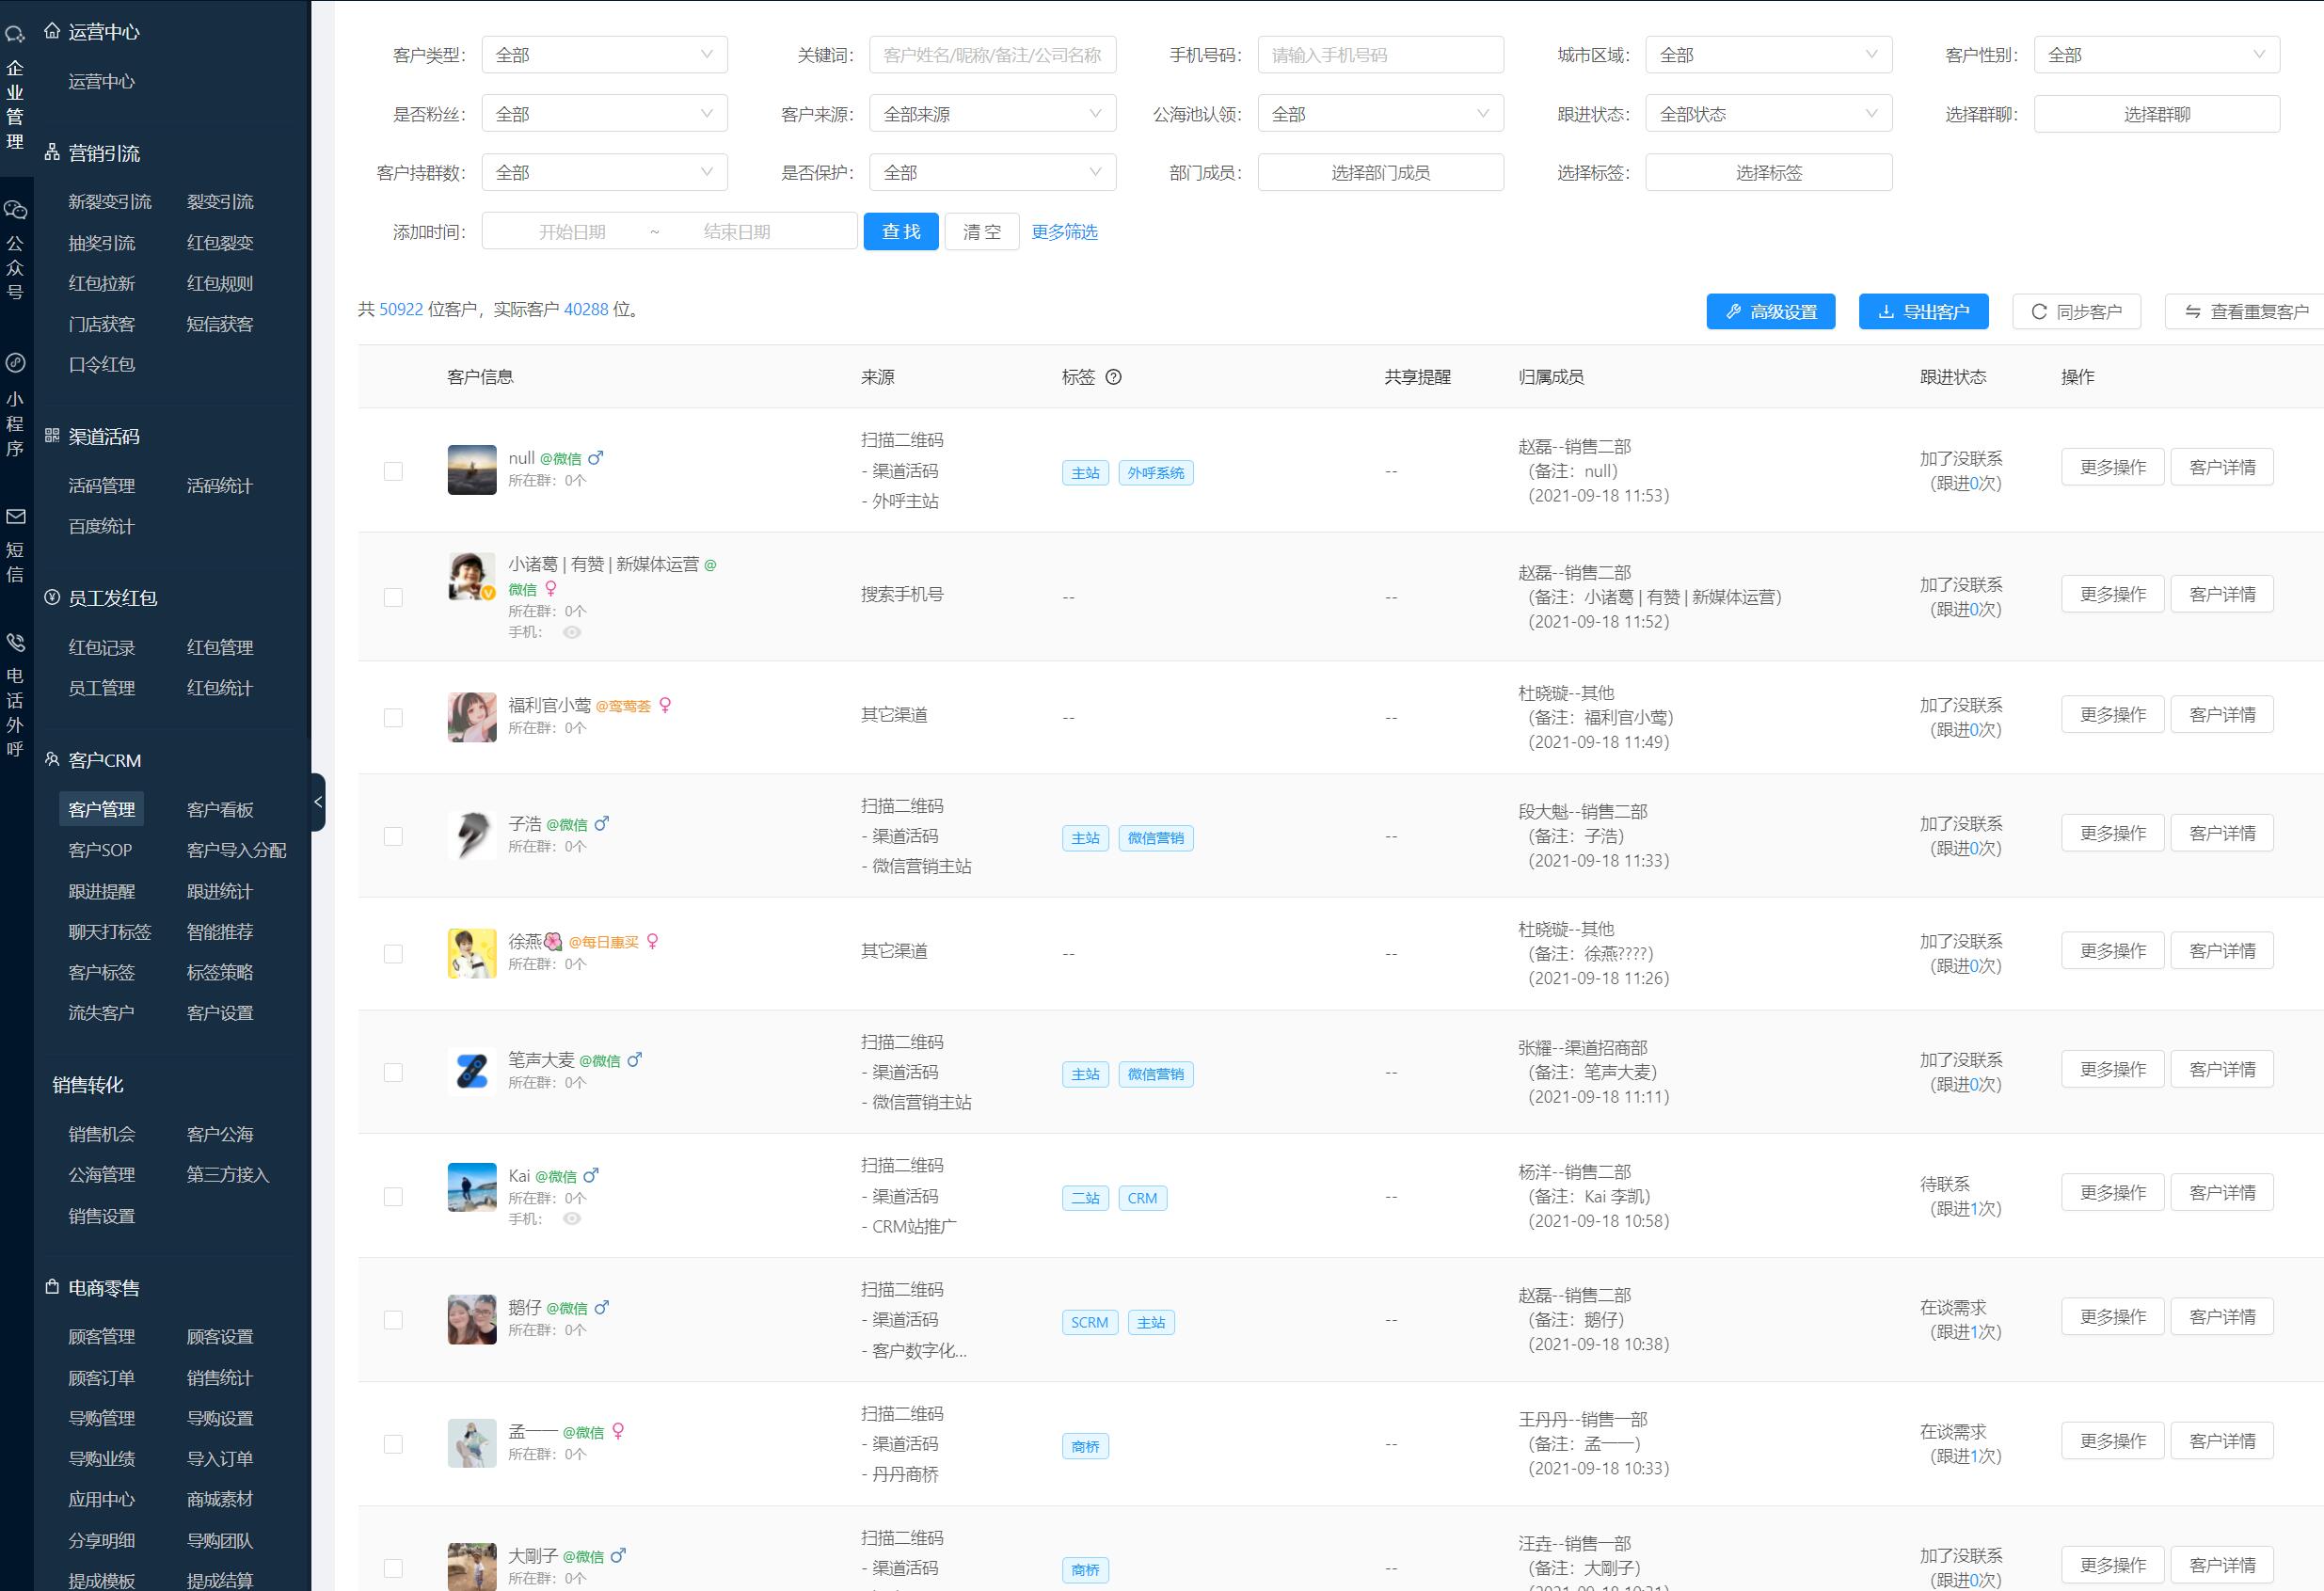The width and height of the screenshot is (2324, 1591).
Task: Open 活码管理 menu item
Action: coord(101,486)
